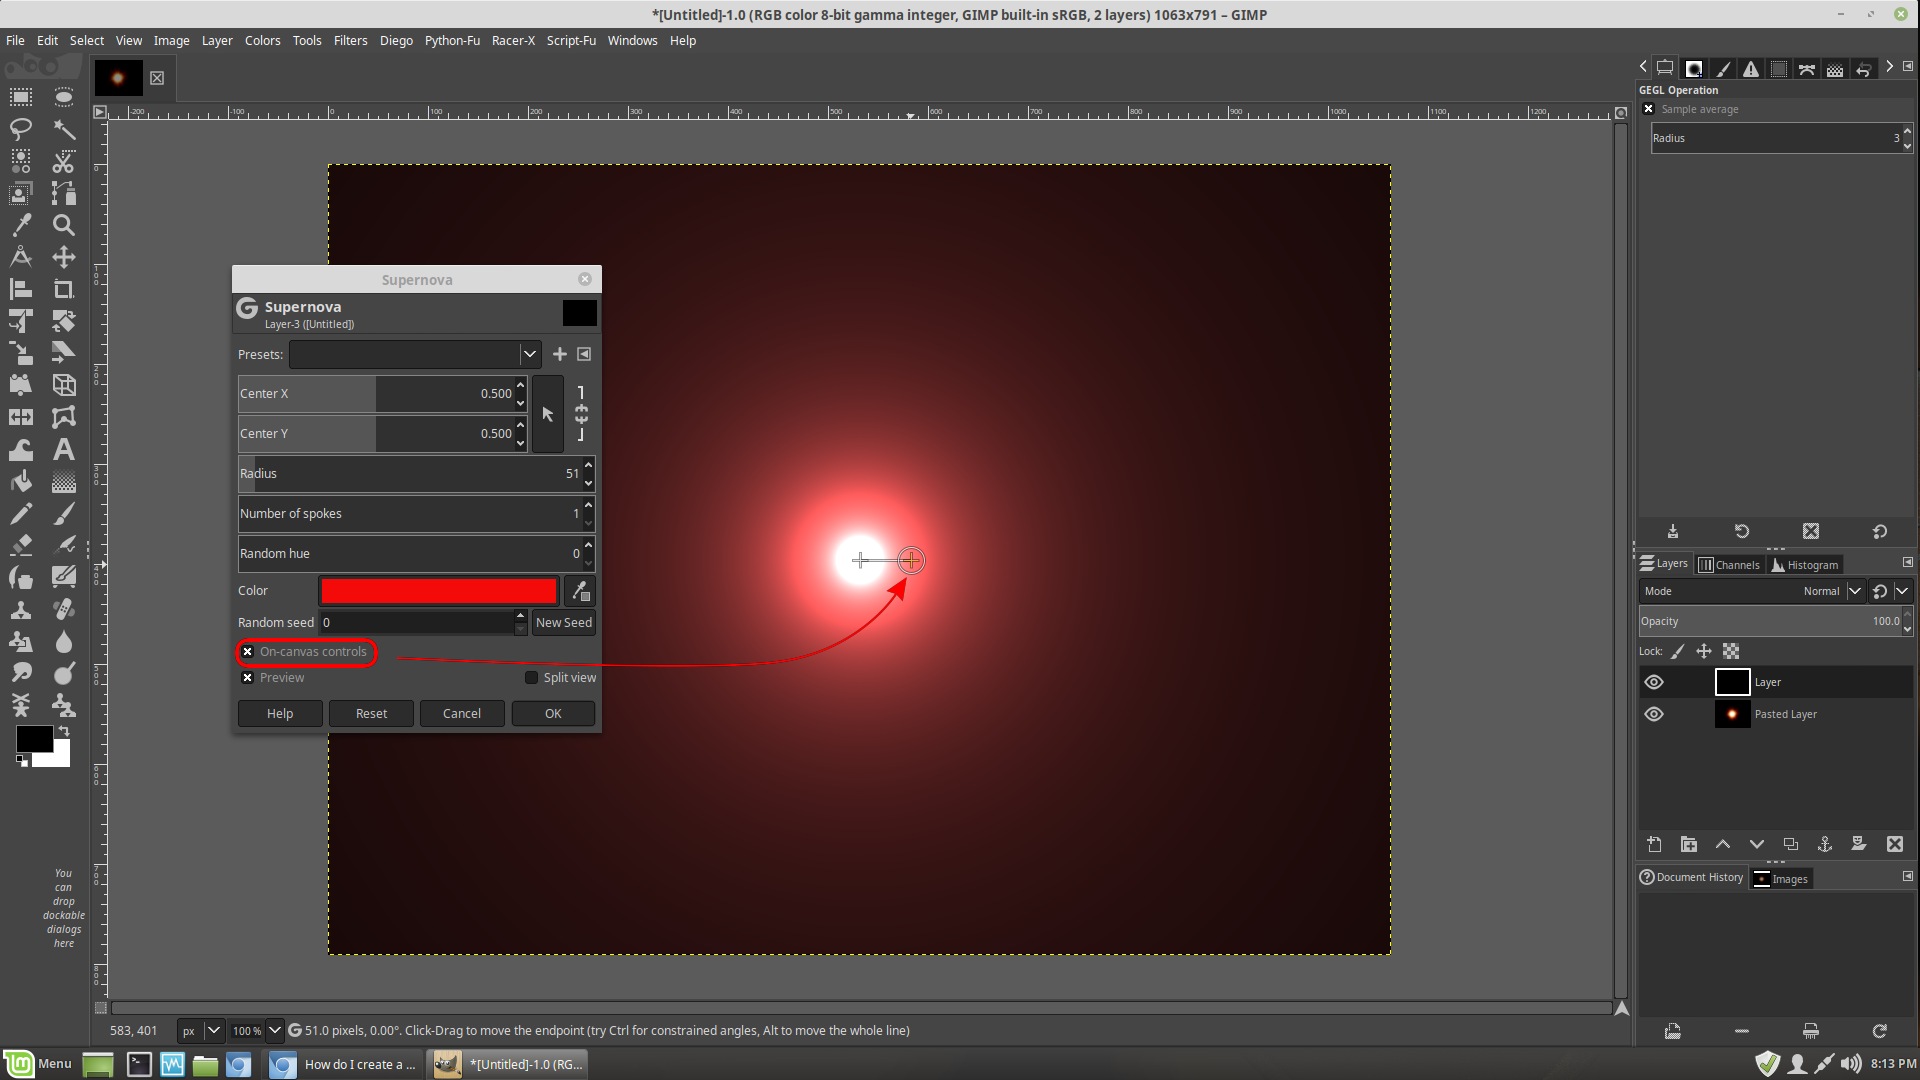Select the Pencil tool

20,514
